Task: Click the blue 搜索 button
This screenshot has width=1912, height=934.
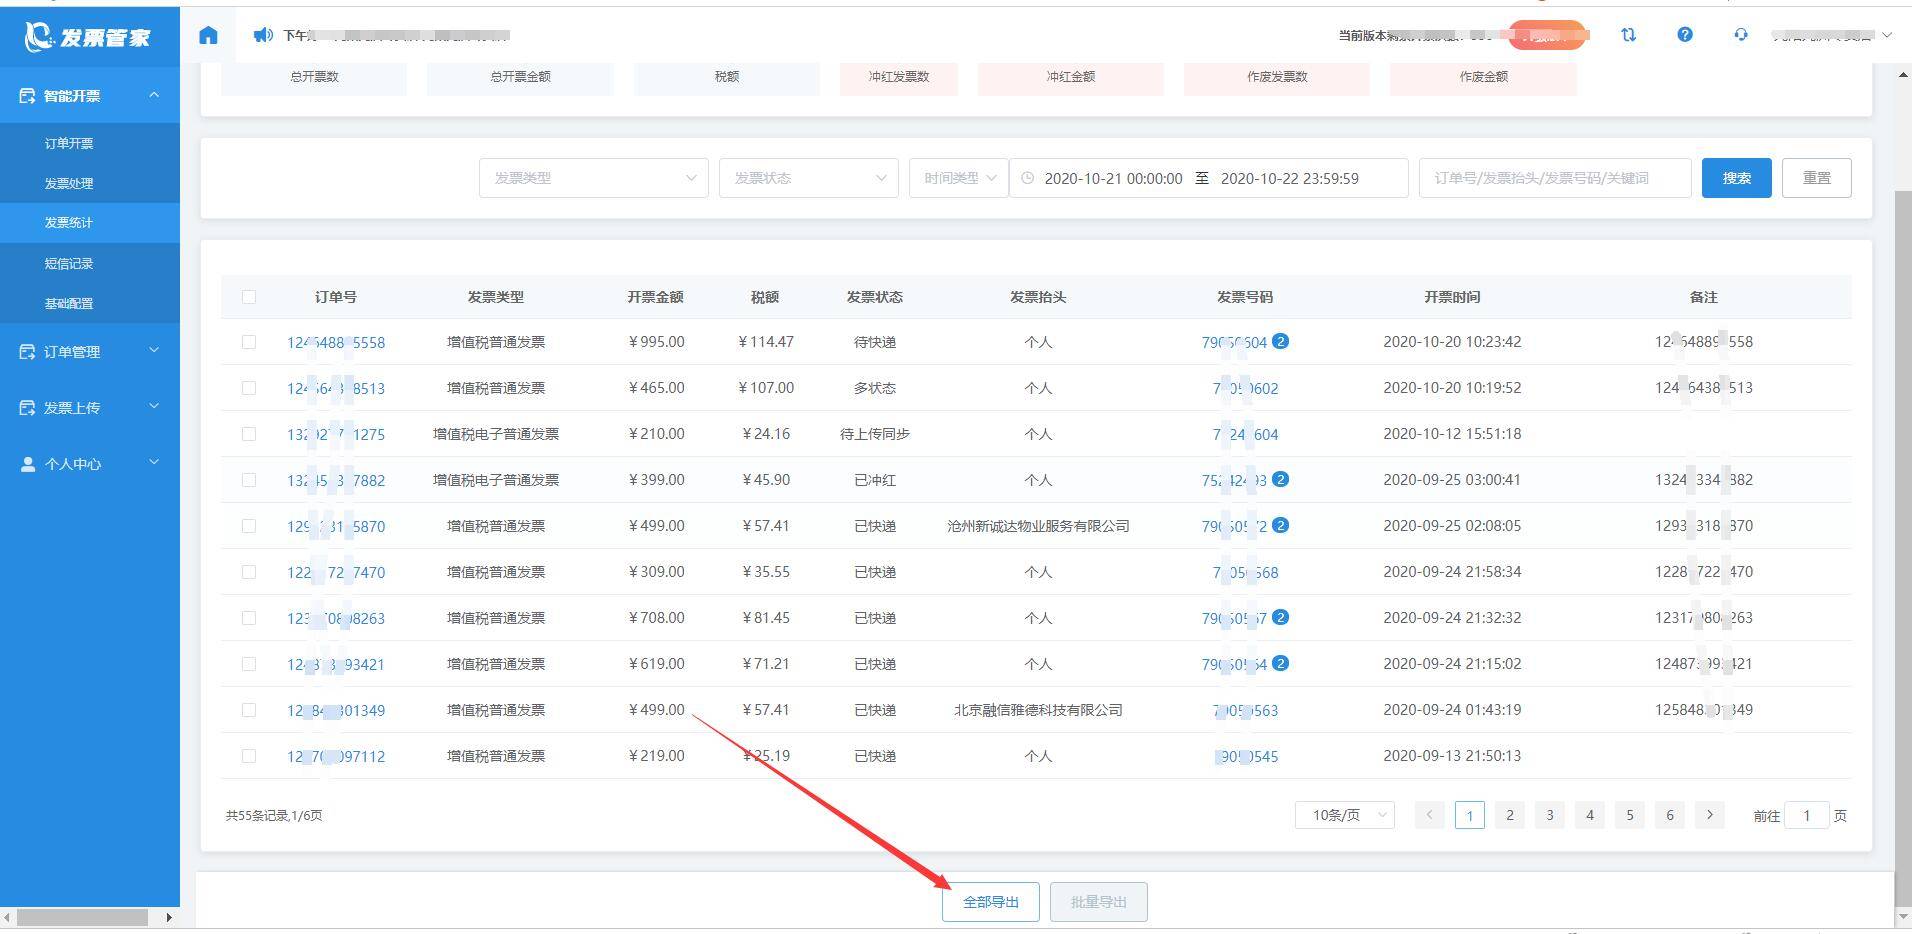Action: (x=1737, y=178)
